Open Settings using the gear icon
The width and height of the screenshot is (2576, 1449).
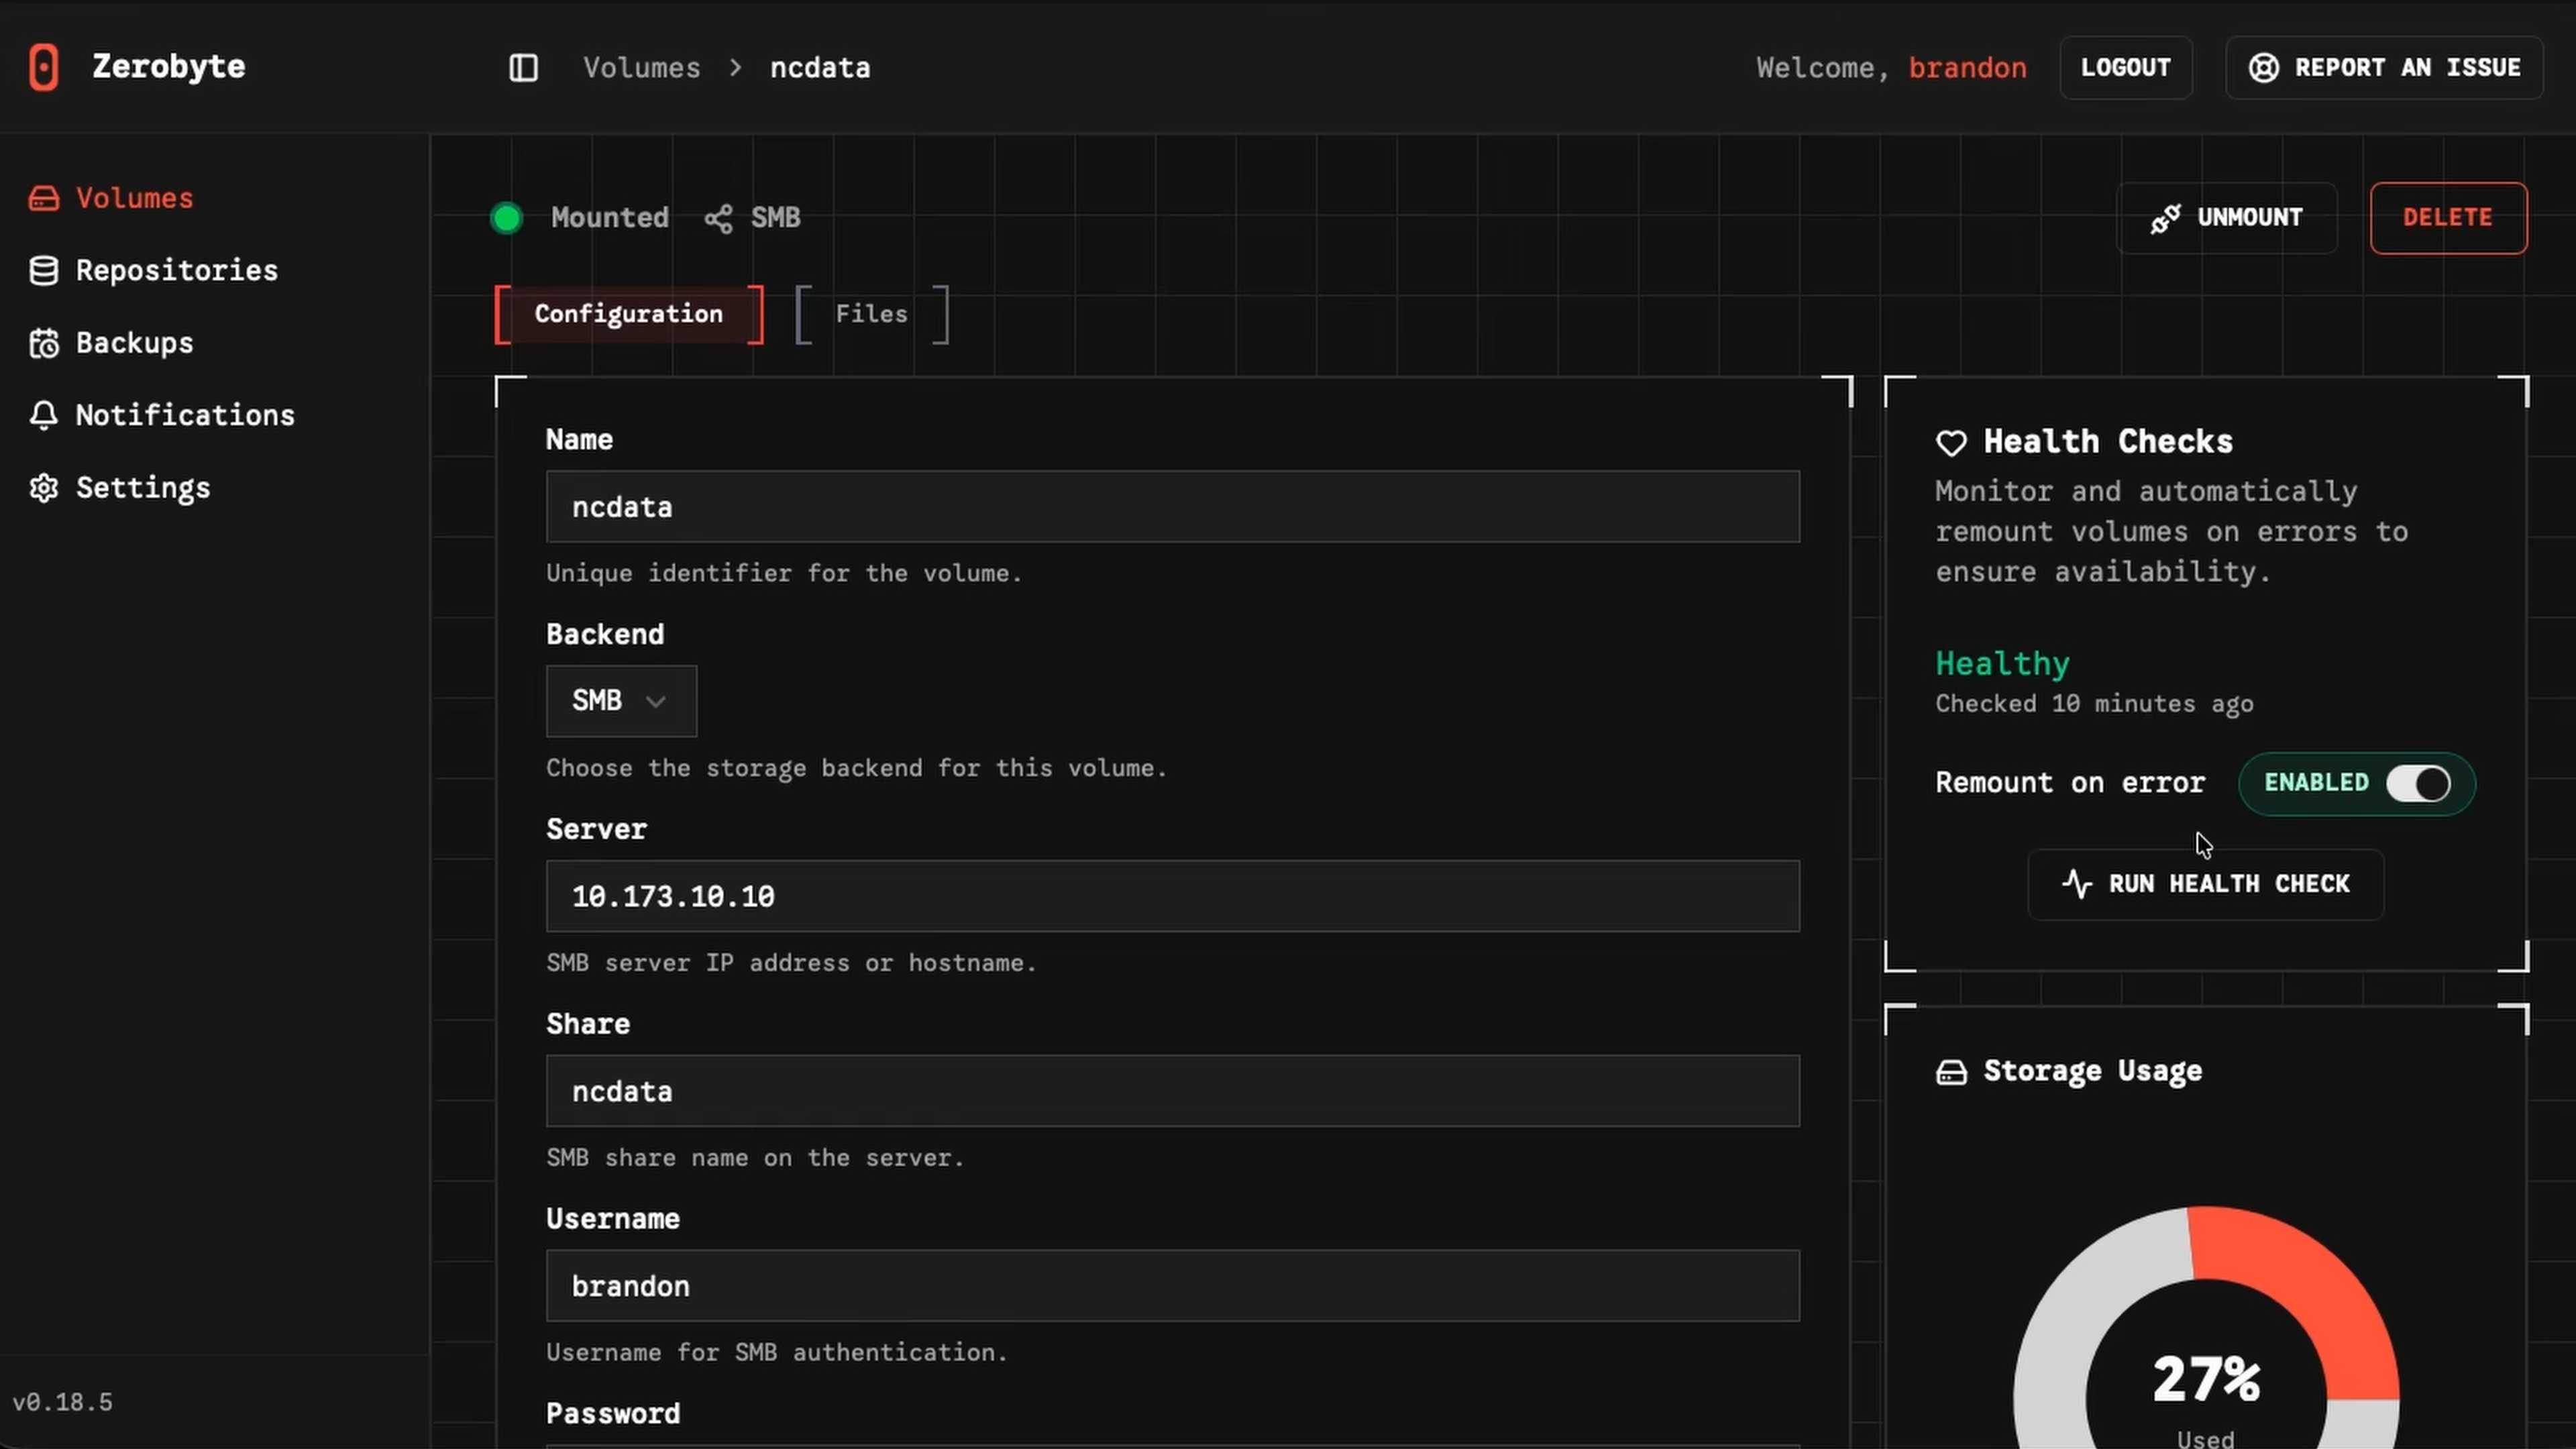[44, 487]
